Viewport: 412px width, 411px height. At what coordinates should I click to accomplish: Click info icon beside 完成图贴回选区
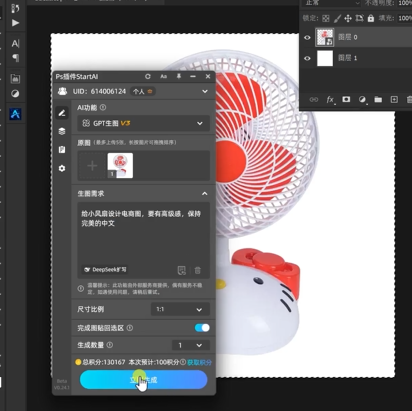(130, 328)
